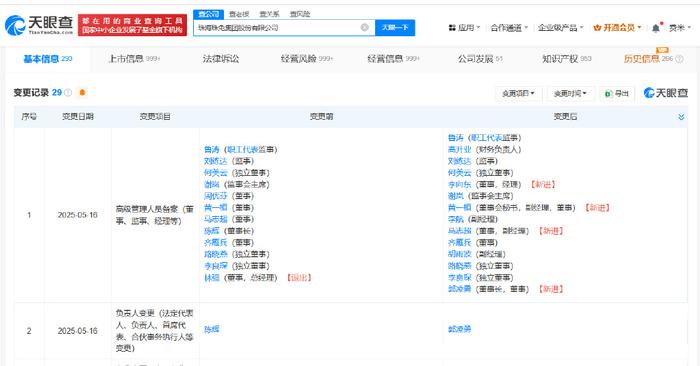
Task: Click the 天眼一下 search button
Action: [395, 28]
